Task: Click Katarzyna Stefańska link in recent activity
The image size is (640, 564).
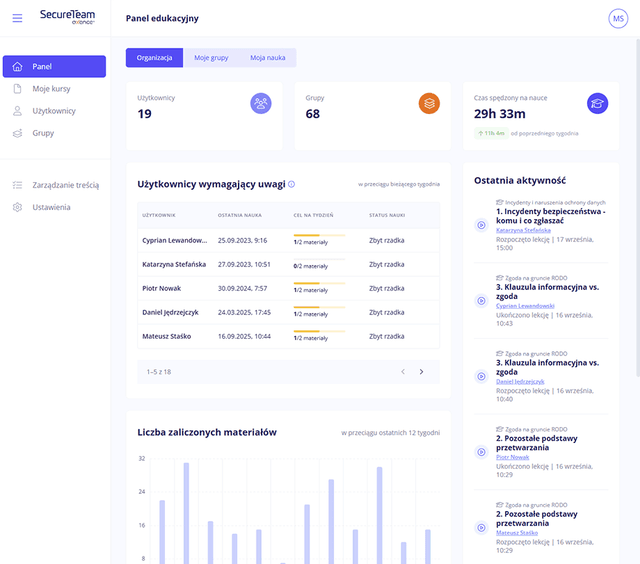Action: tap(523, 230)
